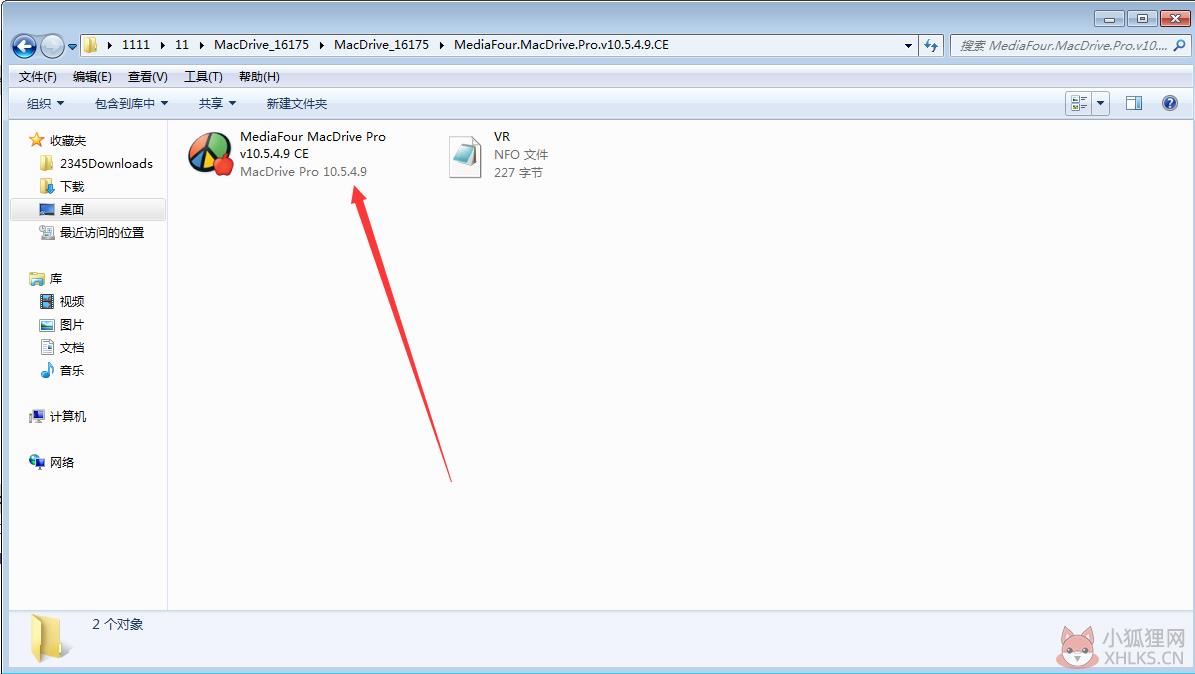
Task: Open the 帮助(H) menu
Action: point(259,76)
